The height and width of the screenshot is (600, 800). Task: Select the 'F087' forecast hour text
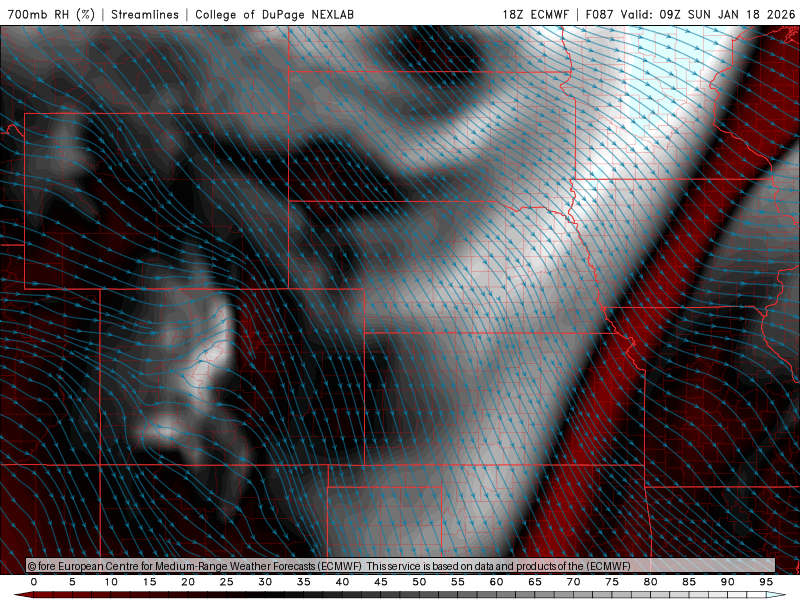coord(599,14)
